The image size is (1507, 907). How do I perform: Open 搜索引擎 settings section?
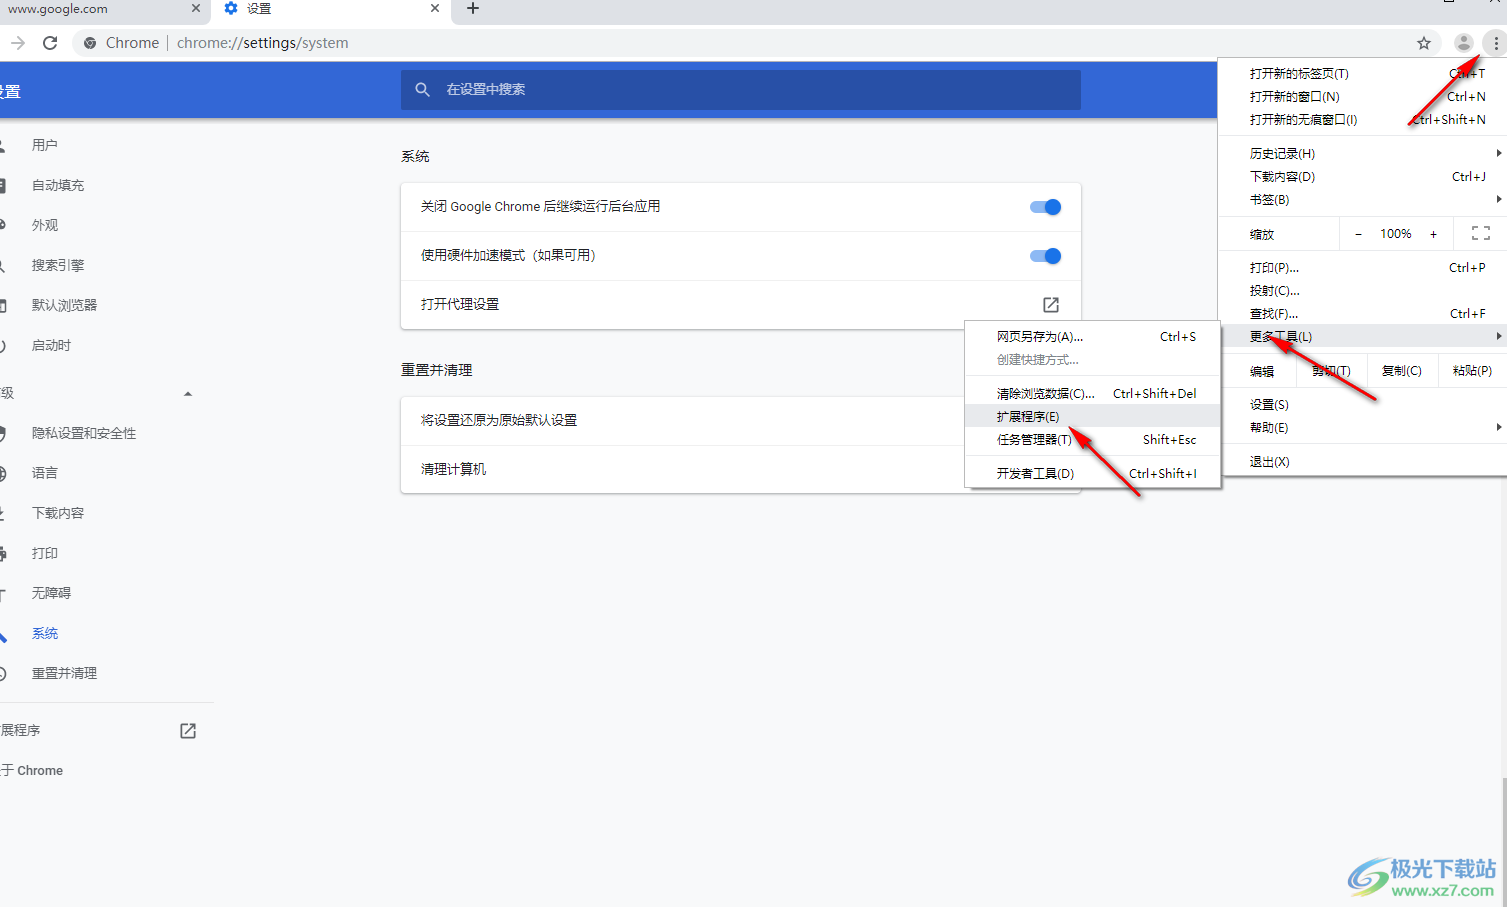point(58,265)
